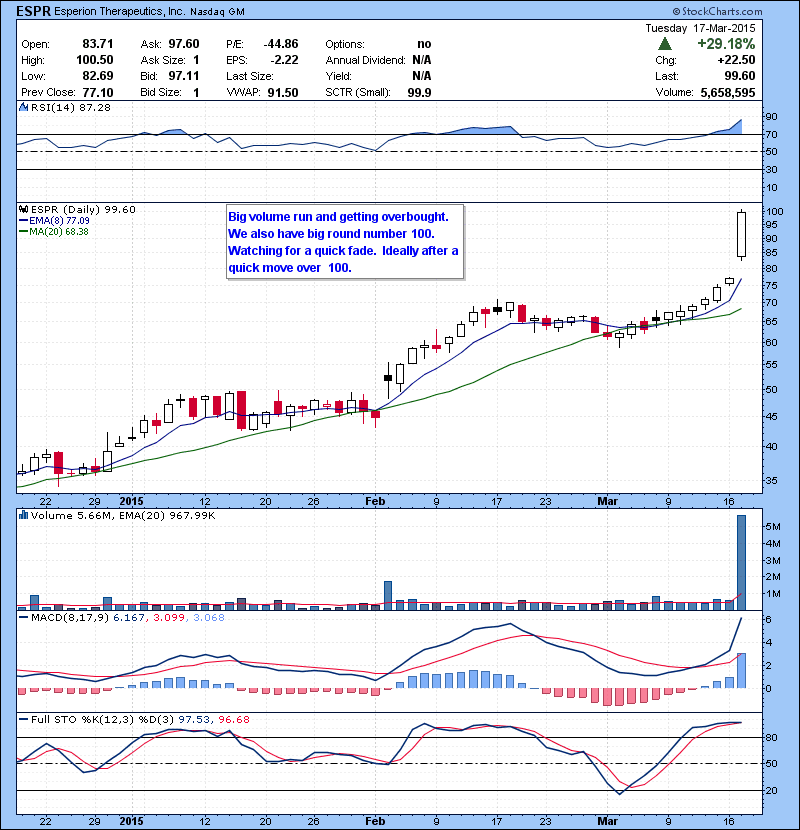The image size is (800, 830).
Task: Click the blue 'Big volume run' annotation box
Action: click(345, 242)
